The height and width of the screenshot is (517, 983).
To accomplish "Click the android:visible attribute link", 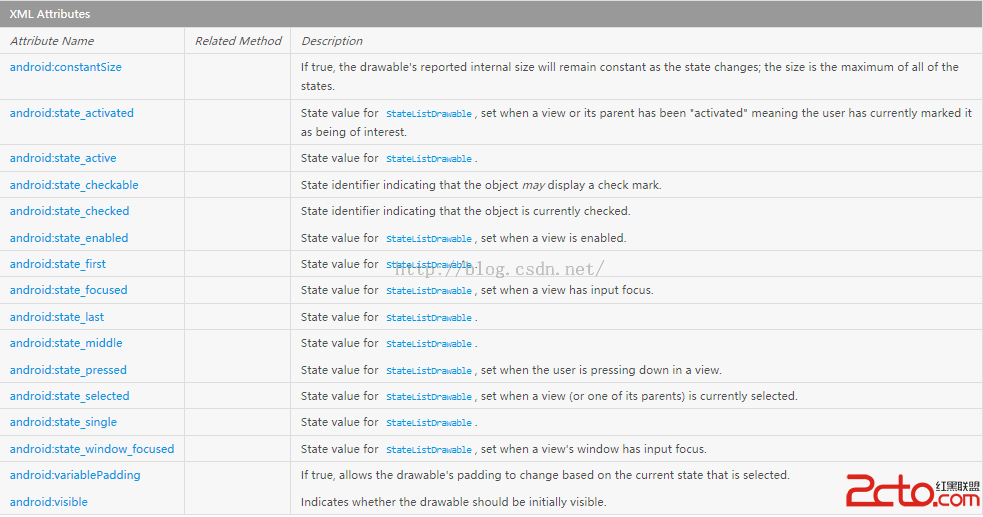I will [x=49, y=502].
